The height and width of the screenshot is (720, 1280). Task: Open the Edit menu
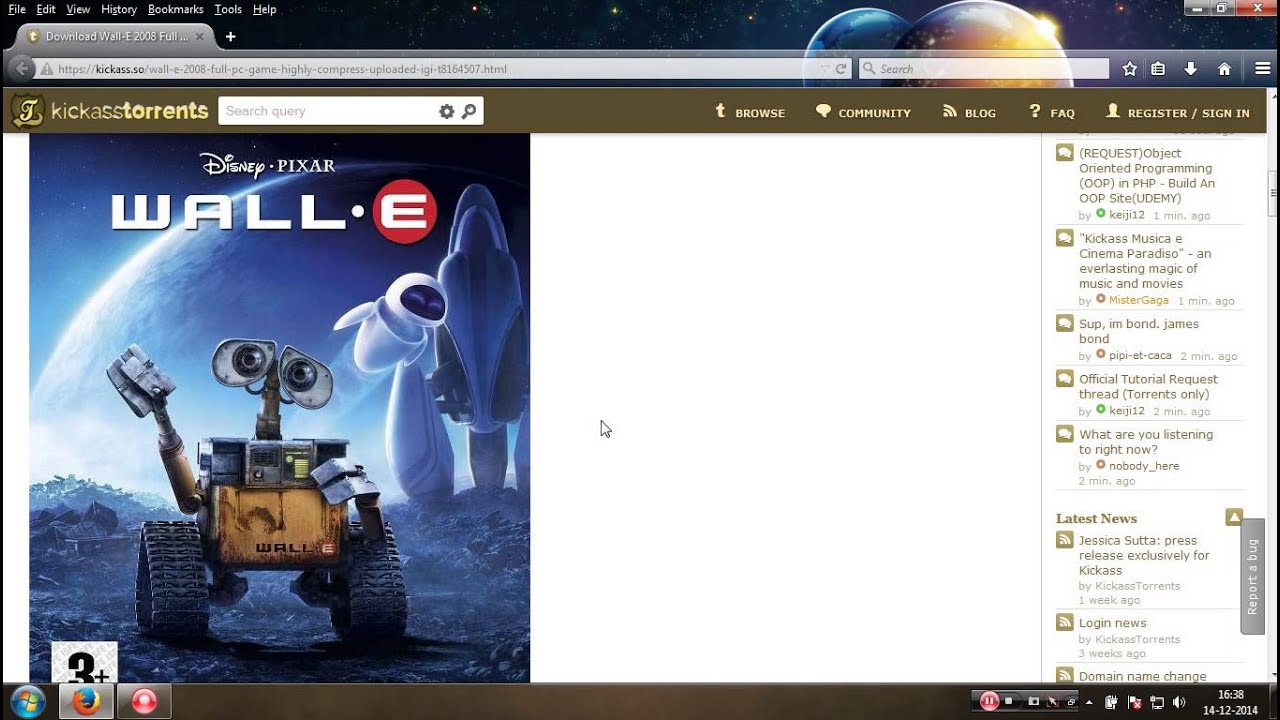[46, 9]
